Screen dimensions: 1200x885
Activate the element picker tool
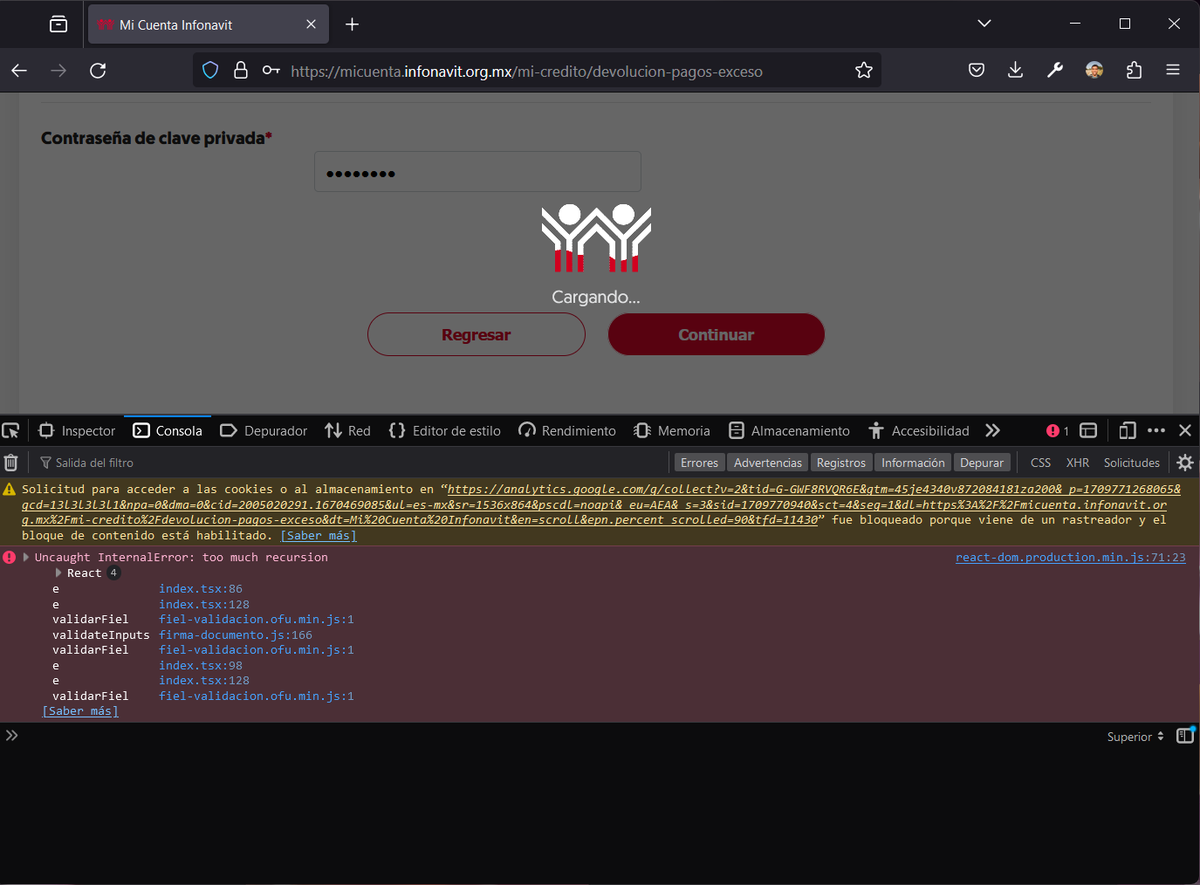(x=11, y=431)
